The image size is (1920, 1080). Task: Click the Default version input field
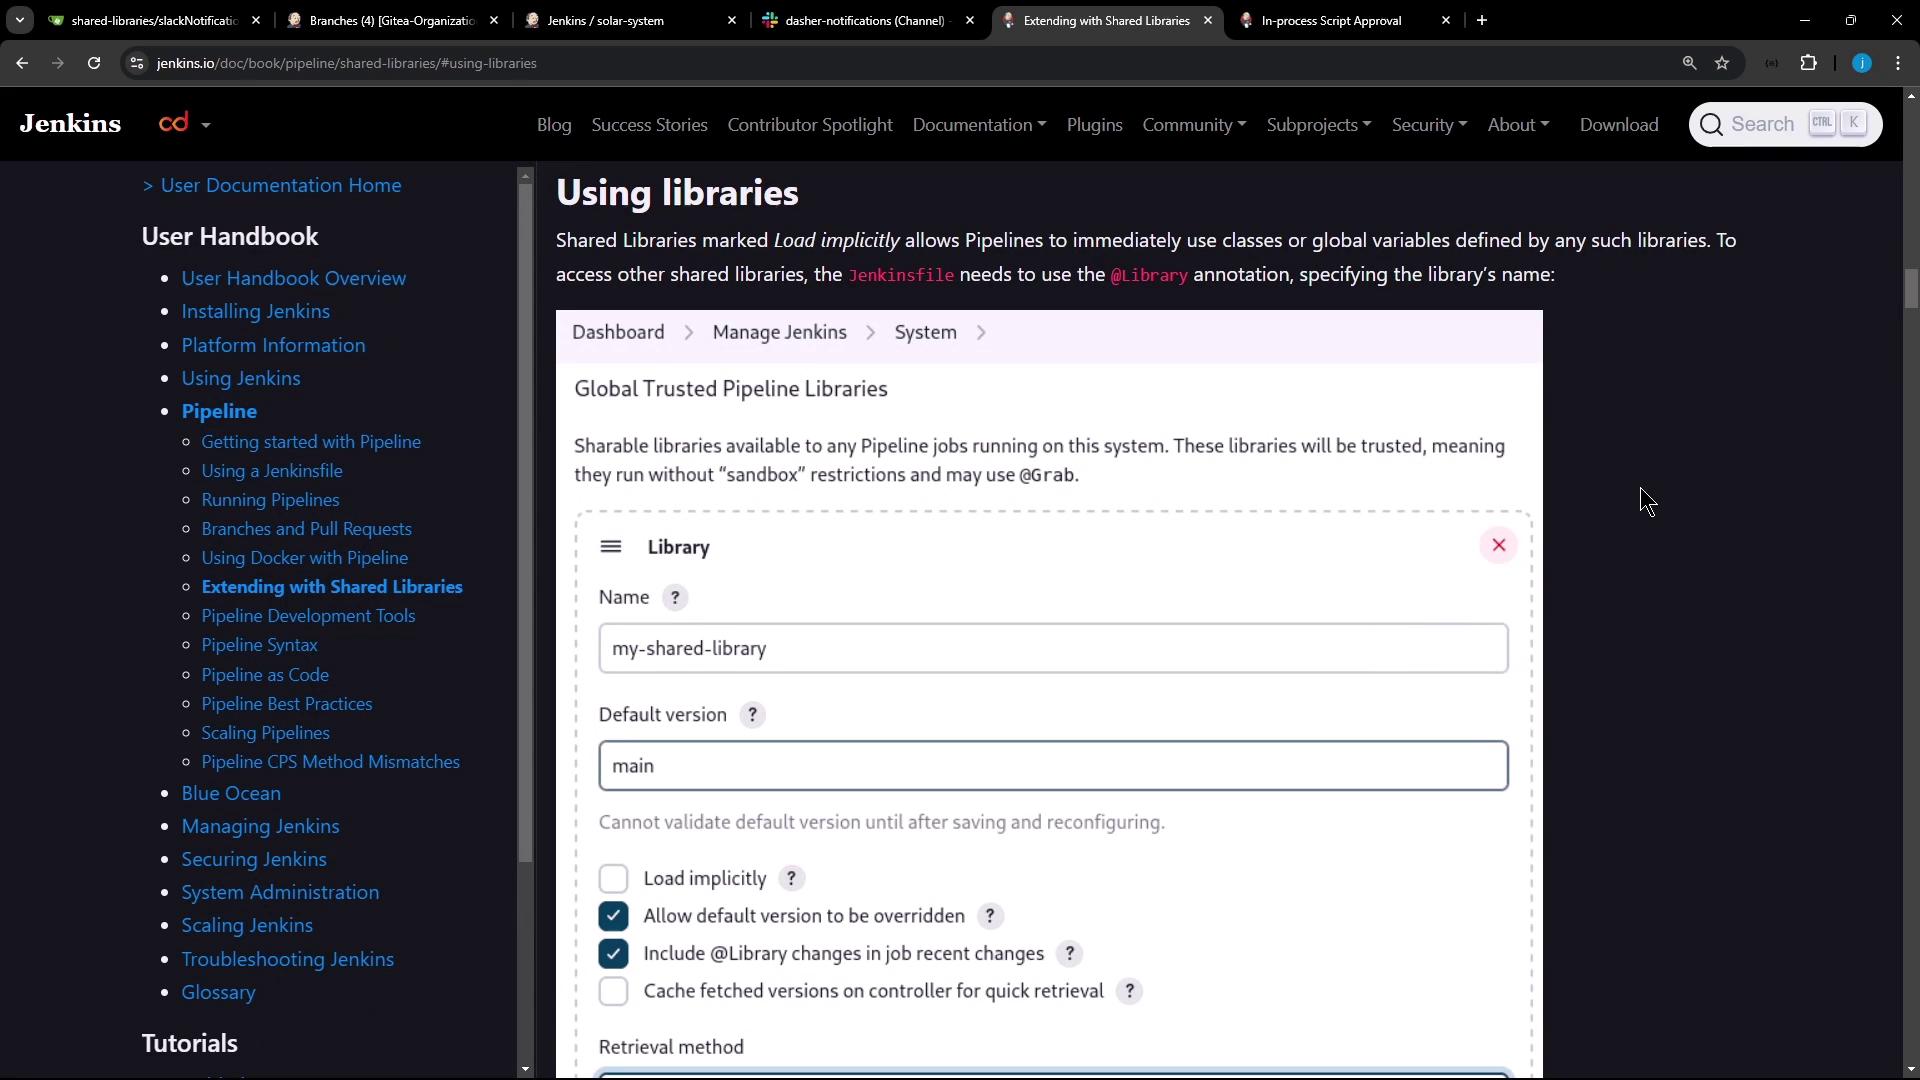pyautogui.click(x=1052, y=766)
